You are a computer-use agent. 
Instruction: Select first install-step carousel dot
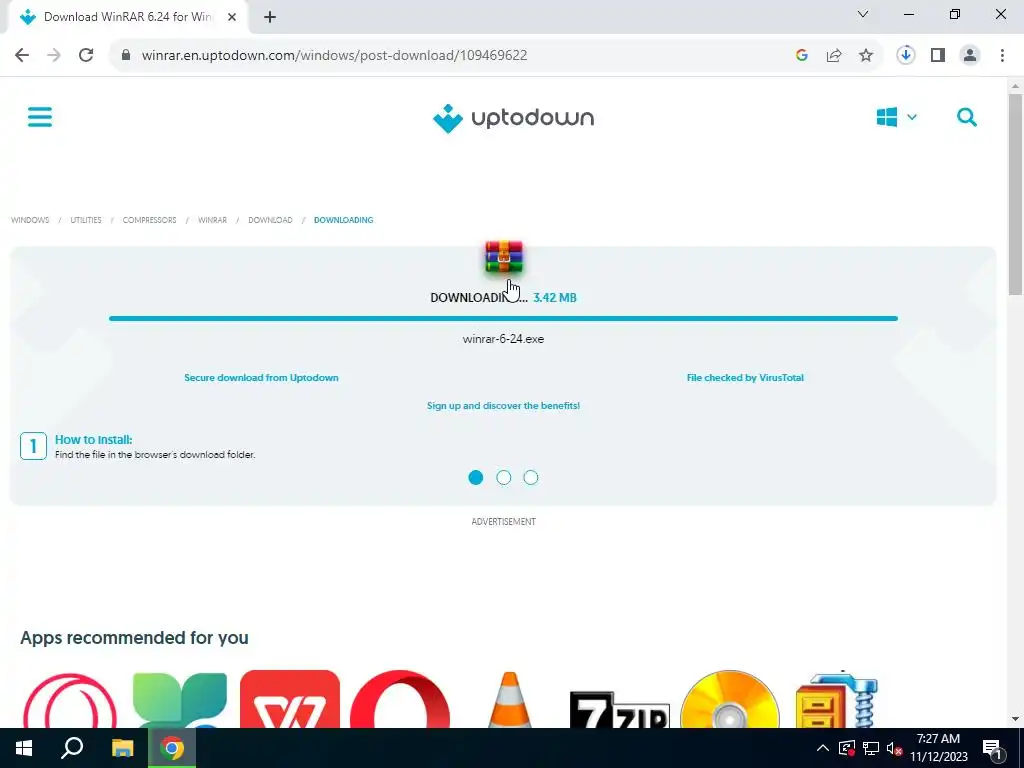(x=475, y=477)
